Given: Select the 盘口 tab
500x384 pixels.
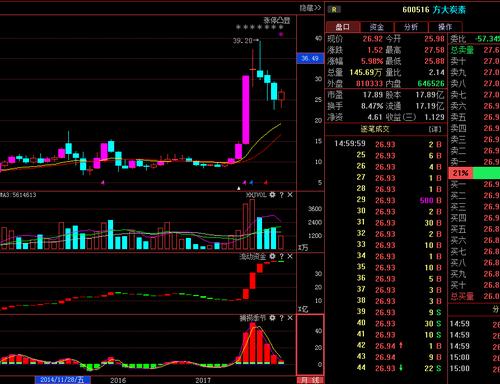Looking at the screenshot, I should [x=343, y=27].
